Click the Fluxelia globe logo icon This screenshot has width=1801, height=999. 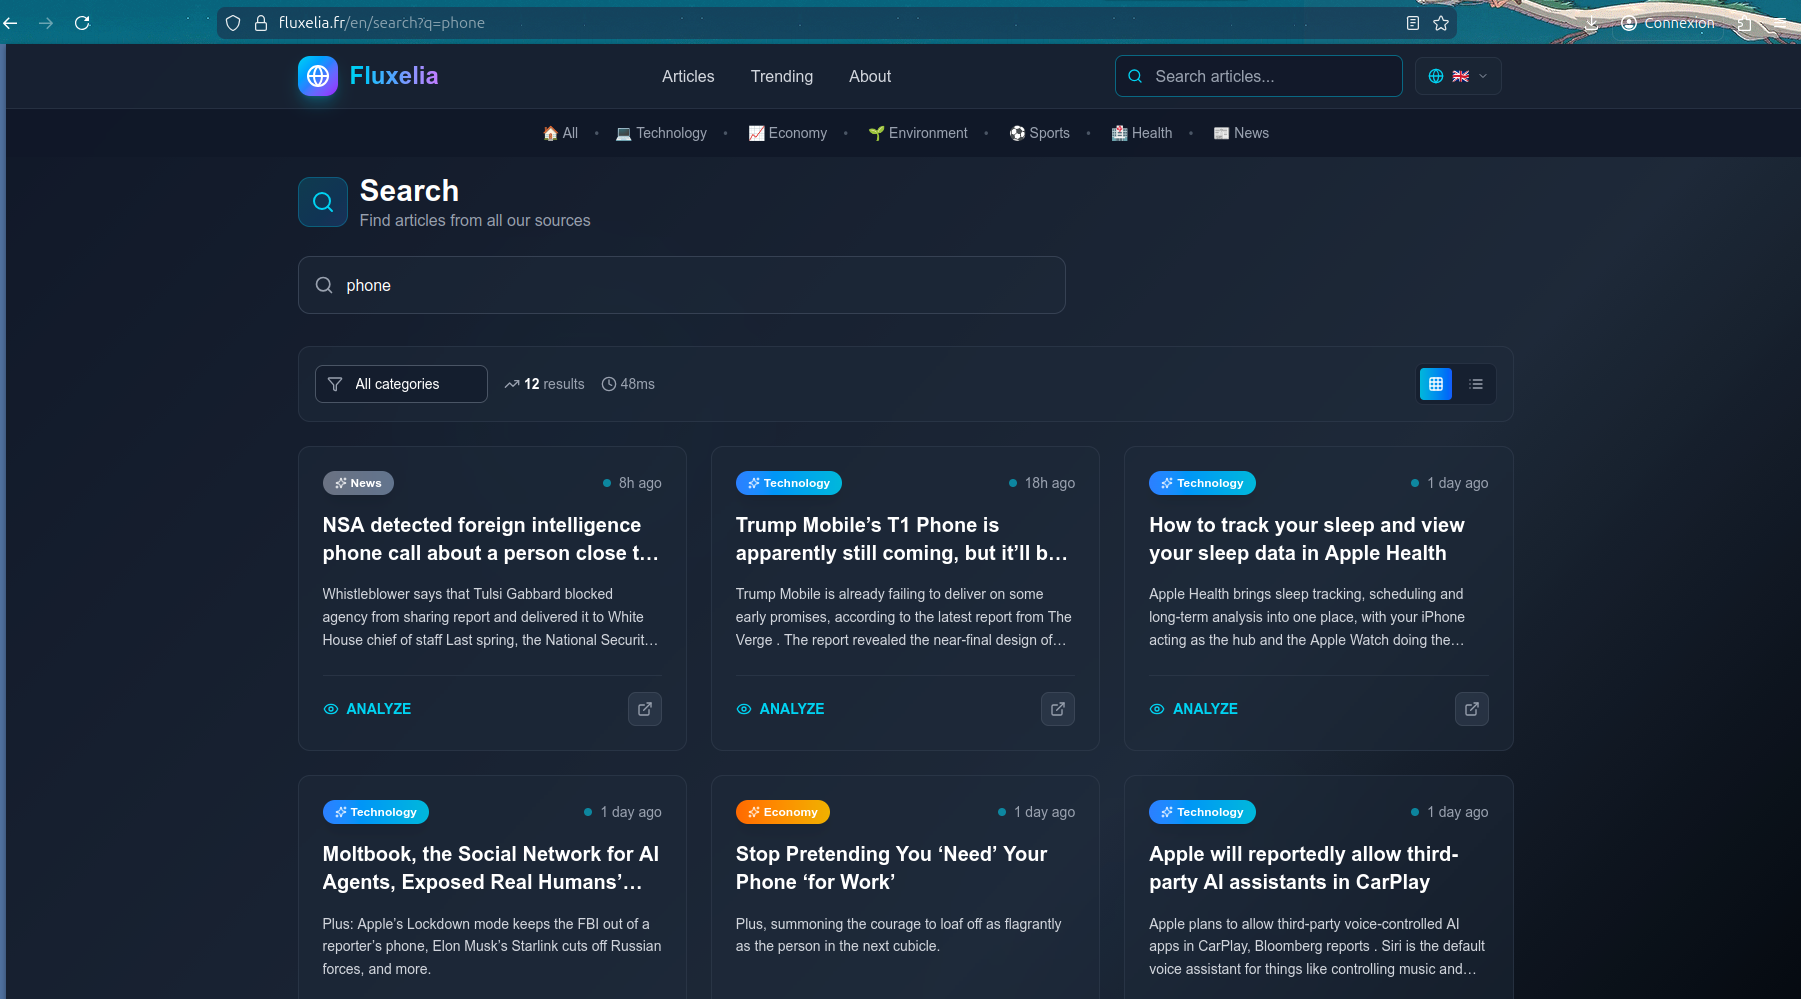tap(318, 76)
